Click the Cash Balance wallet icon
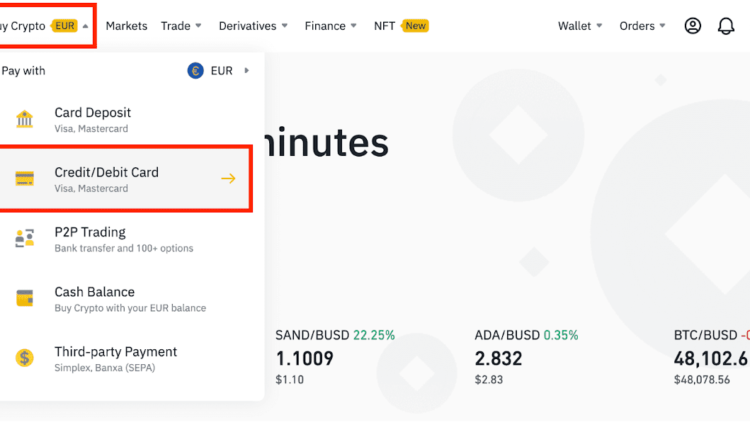 25,298
